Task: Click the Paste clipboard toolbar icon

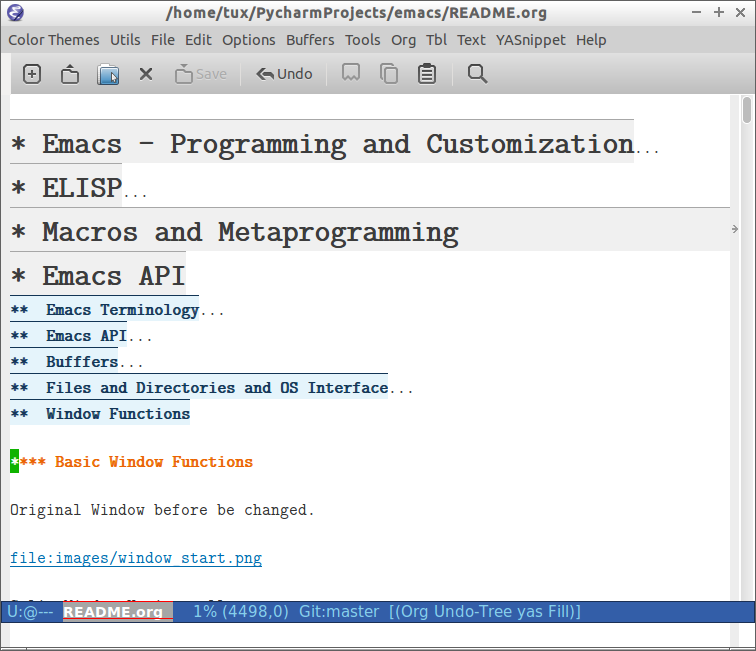Action: tap(427, 74)
